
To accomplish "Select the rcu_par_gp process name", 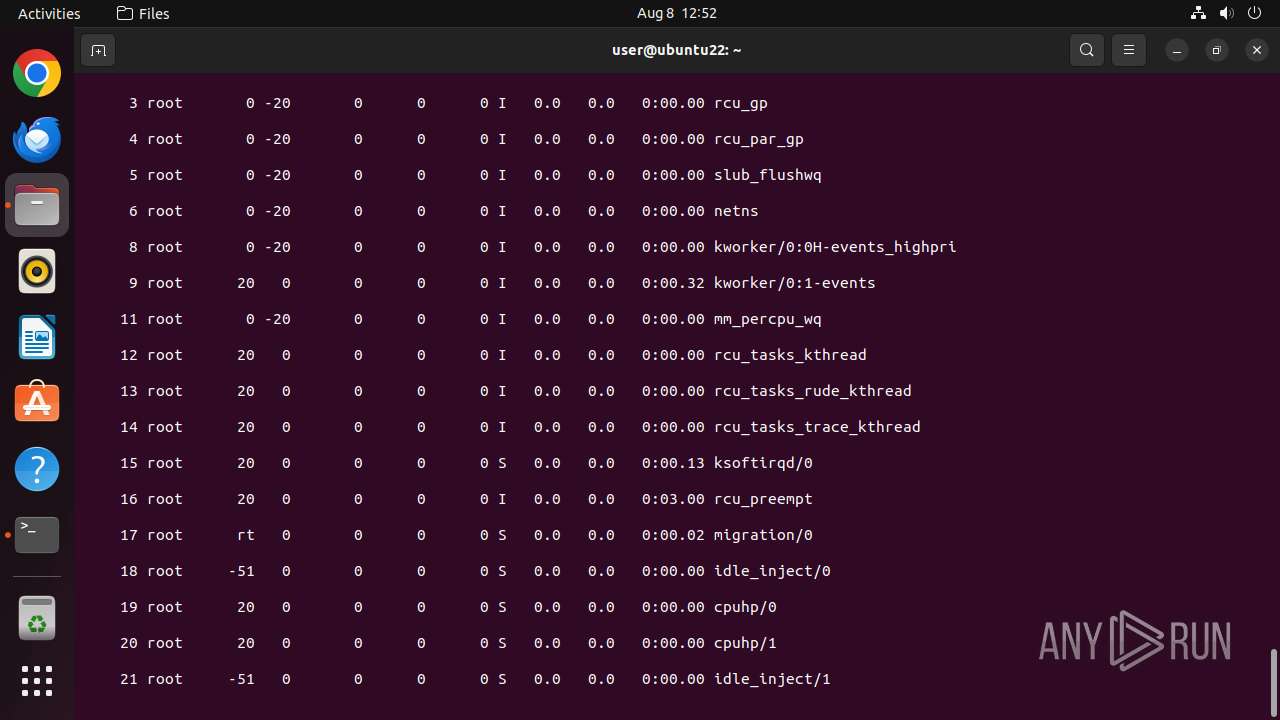I will (759, 139).
